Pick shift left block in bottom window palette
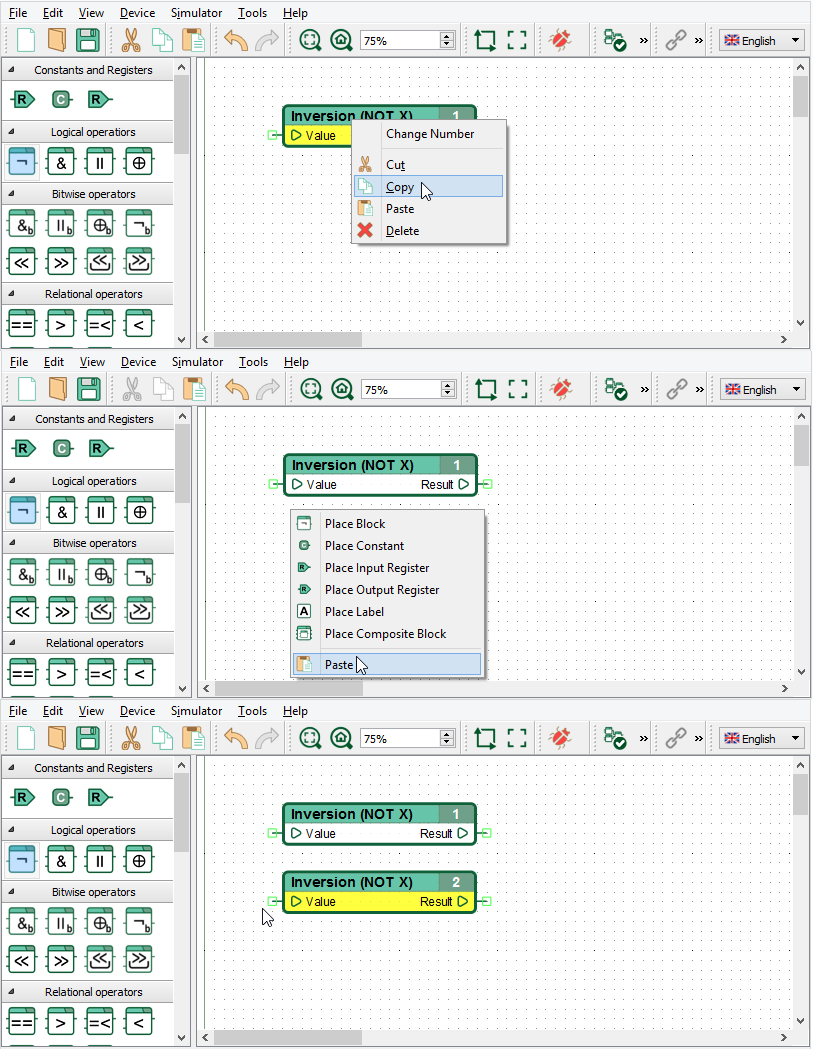The width and height of the screenshot is (813, 1049). point(22,960)
